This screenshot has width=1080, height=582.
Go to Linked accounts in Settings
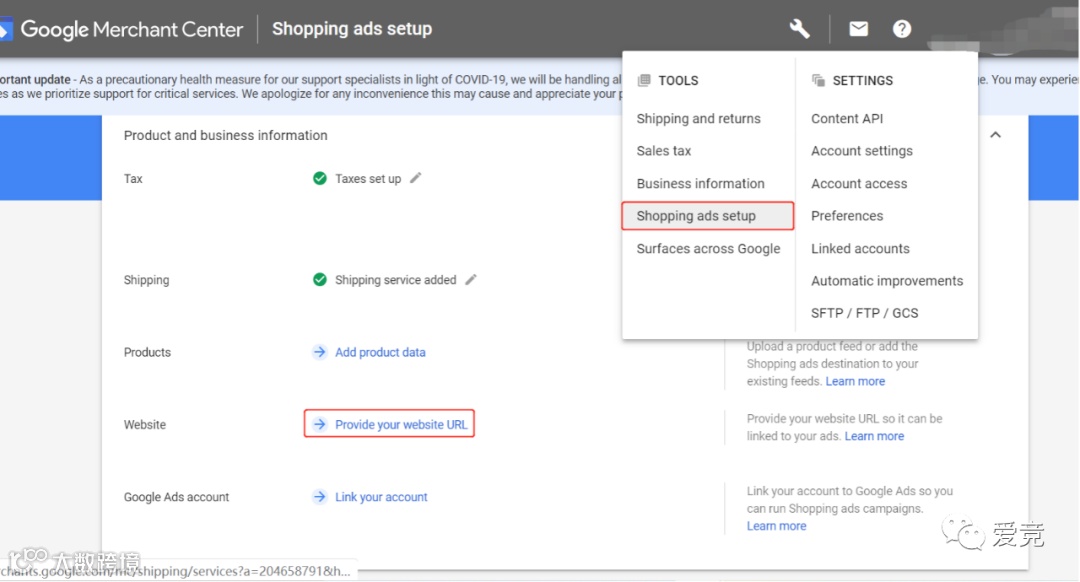[x=860, y=248]
